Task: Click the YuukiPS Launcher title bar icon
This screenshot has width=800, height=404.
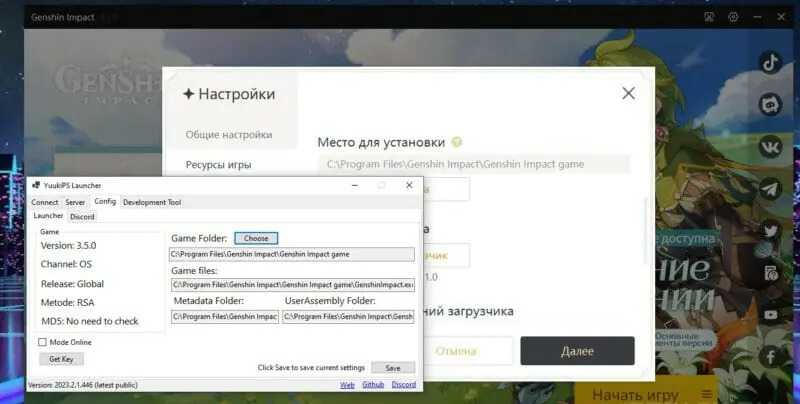Action: (36, 185)
